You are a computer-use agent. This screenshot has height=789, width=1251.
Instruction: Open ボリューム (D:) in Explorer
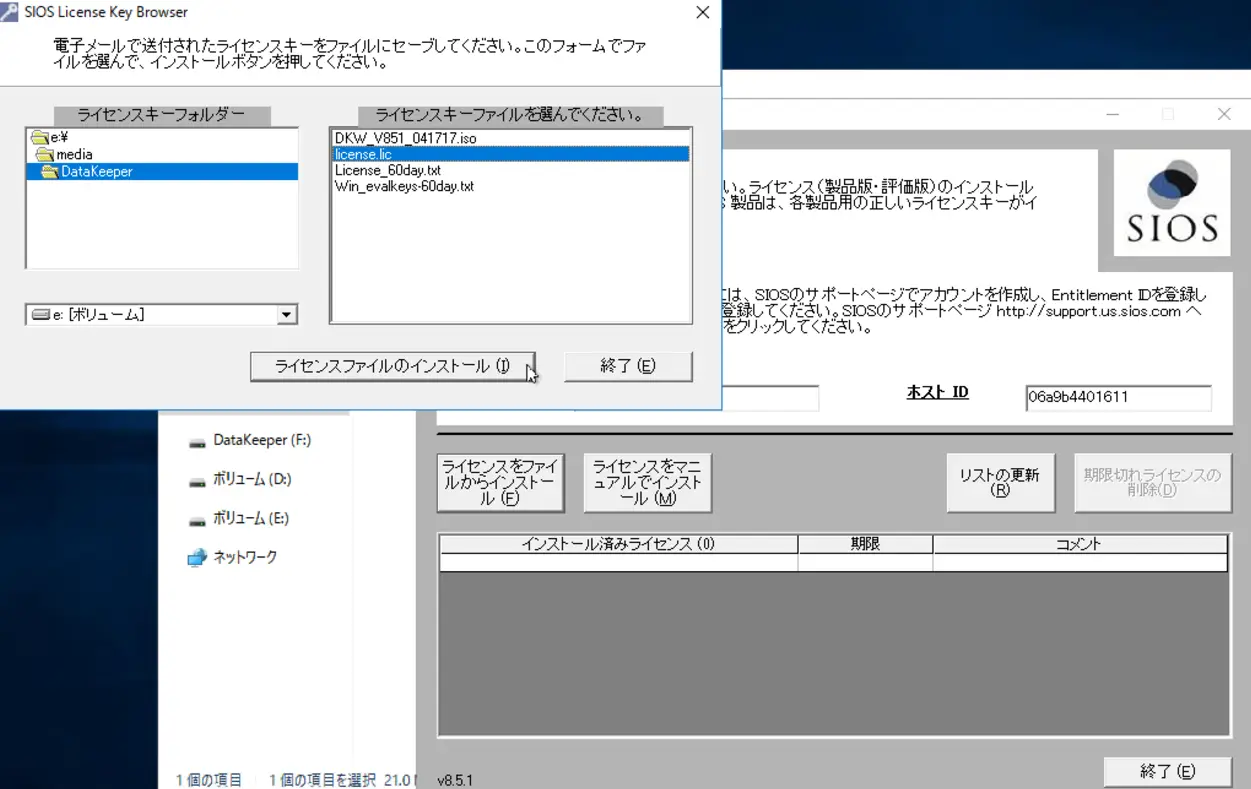(x=252, y=479)
